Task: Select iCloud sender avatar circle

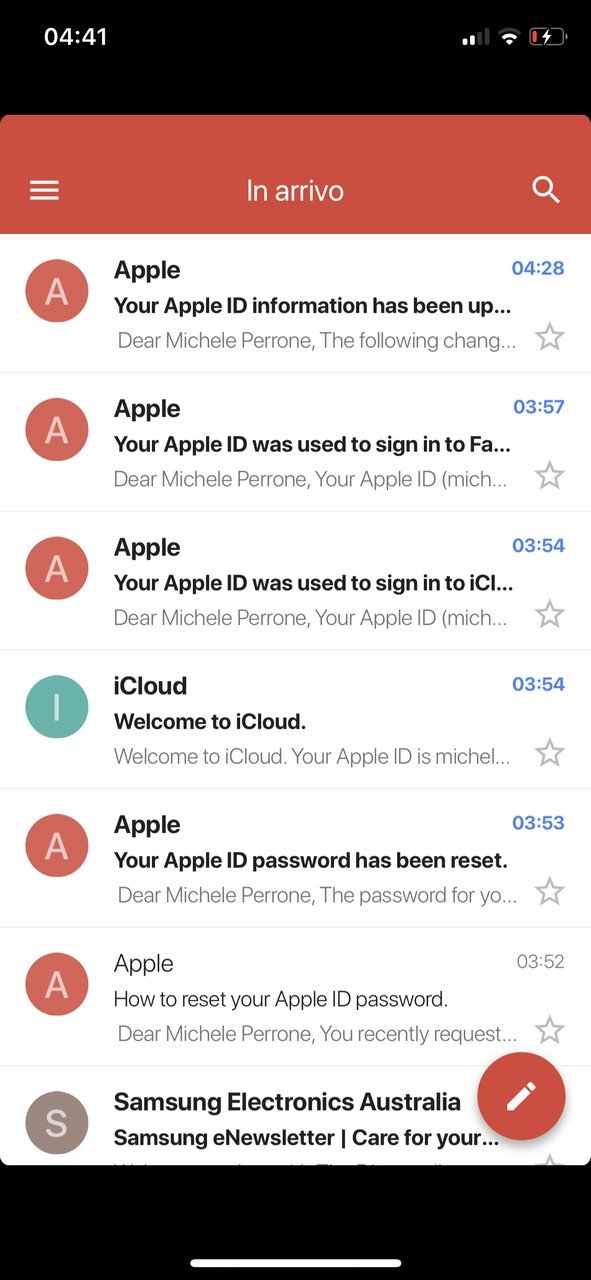Action: [x=57, y=707]
